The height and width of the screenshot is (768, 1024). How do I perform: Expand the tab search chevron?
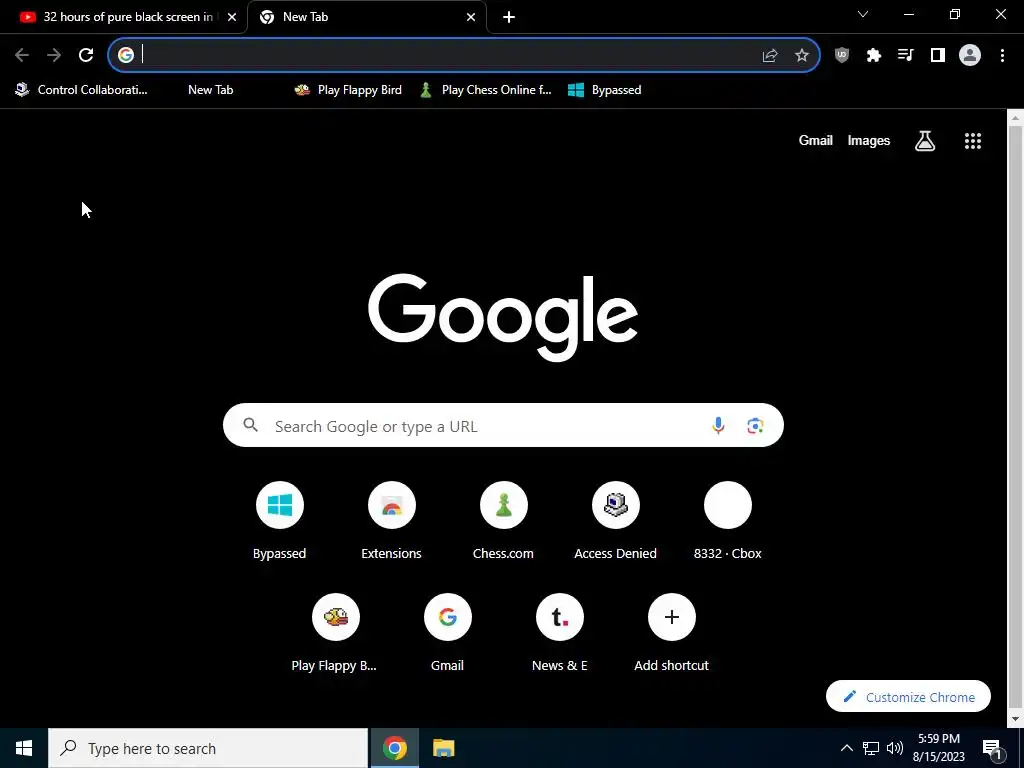(863, 14)
